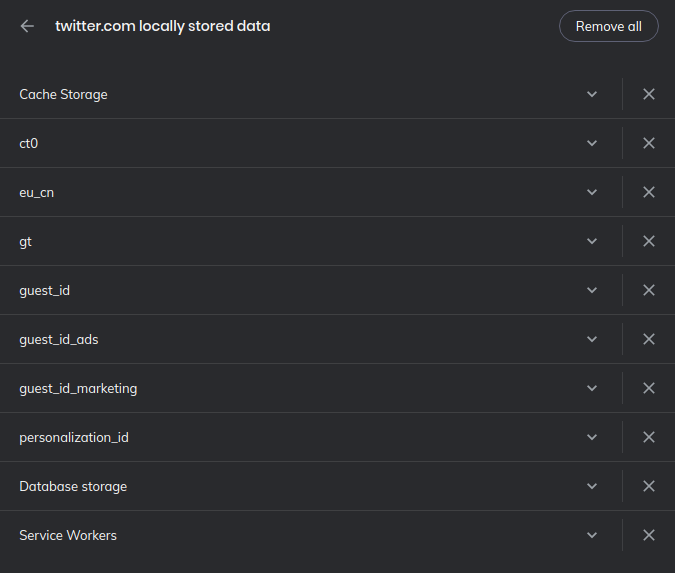
Task: Expand the eu_cn cookie details
Action: tap(592, 192)
